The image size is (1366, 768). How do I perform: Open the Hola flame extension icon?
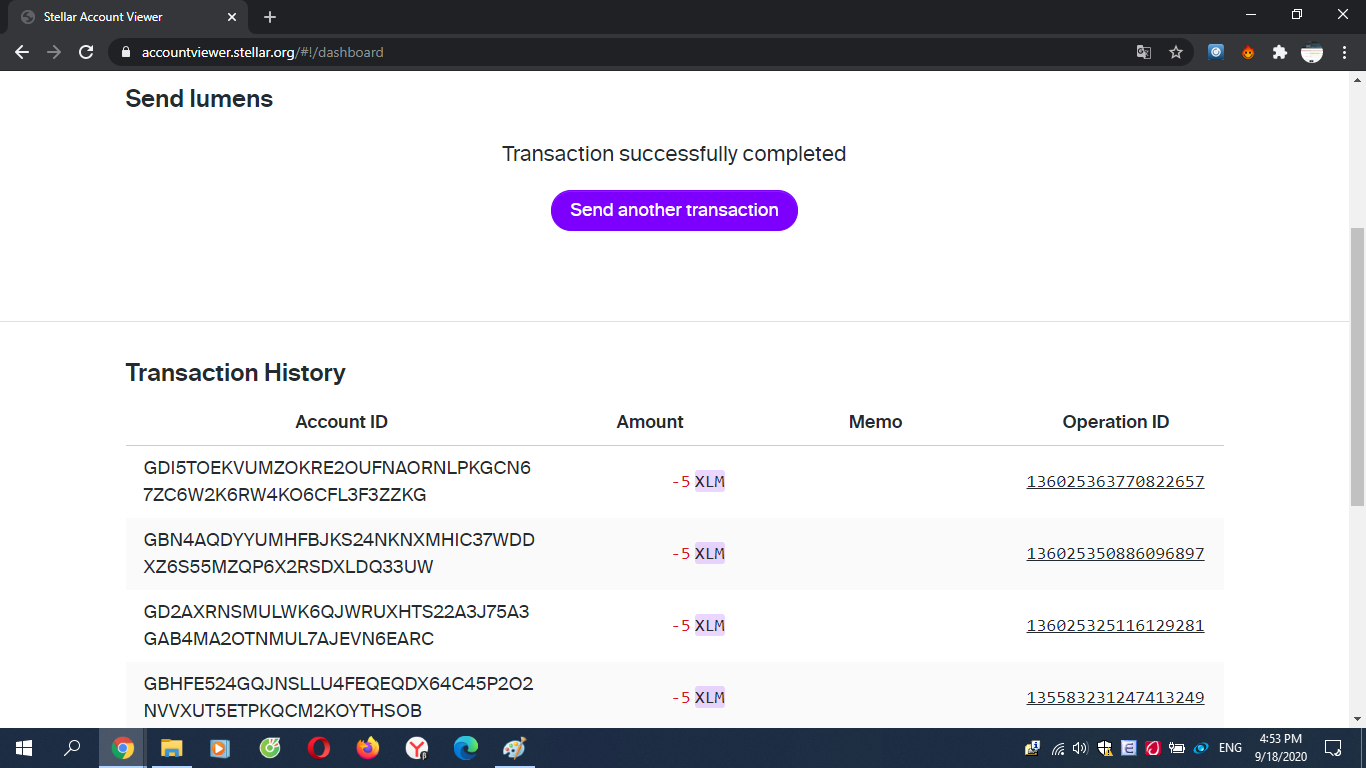[x=1248, y=52]
